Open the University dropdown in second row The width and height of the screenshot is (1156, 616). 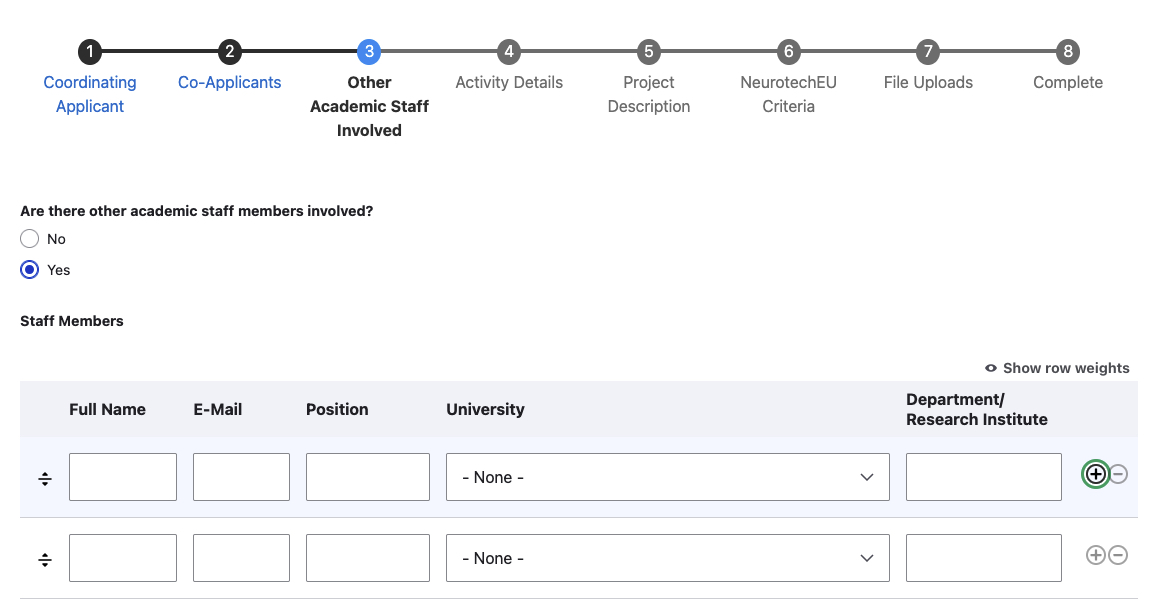click(667, 558)
